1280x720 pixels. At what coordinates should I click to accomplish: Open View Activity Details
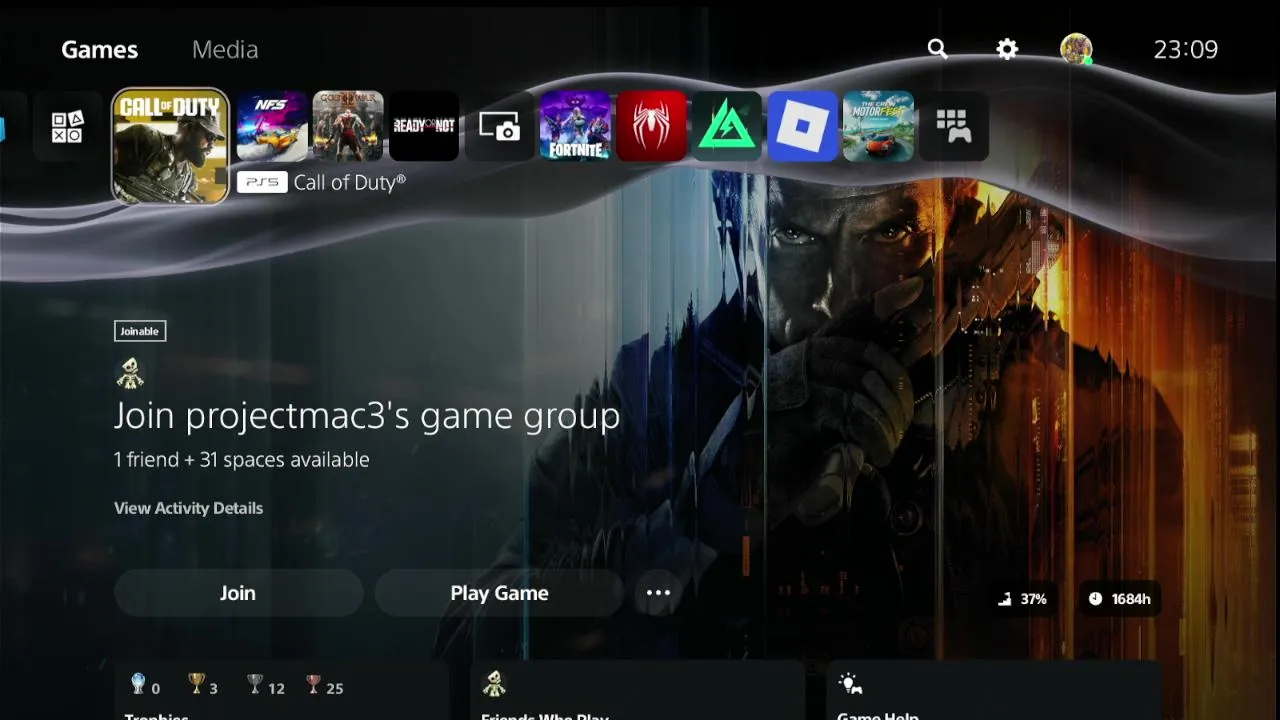coord(188,508)
